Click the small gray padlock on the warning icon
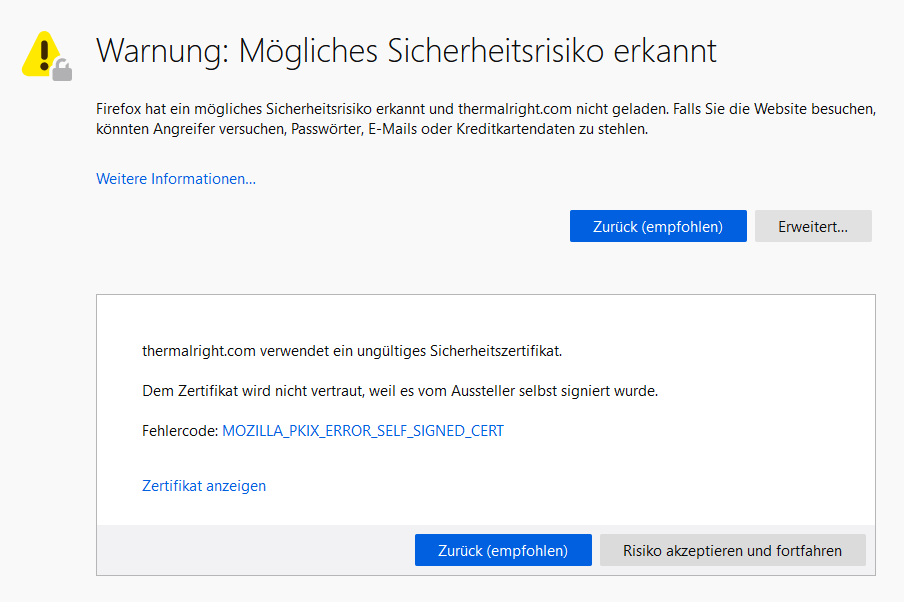This screenshot has height=602, width=904. pos(63,70)
